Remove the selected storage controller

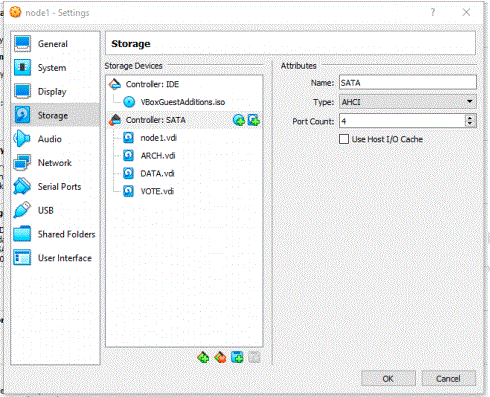[x=220, y=358]
